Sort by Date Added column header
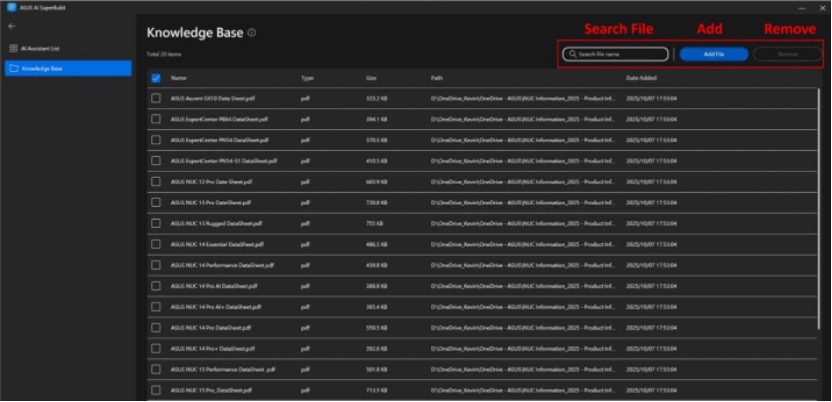Viewport: 832px width, 402px height. click(x=641, y=78)
